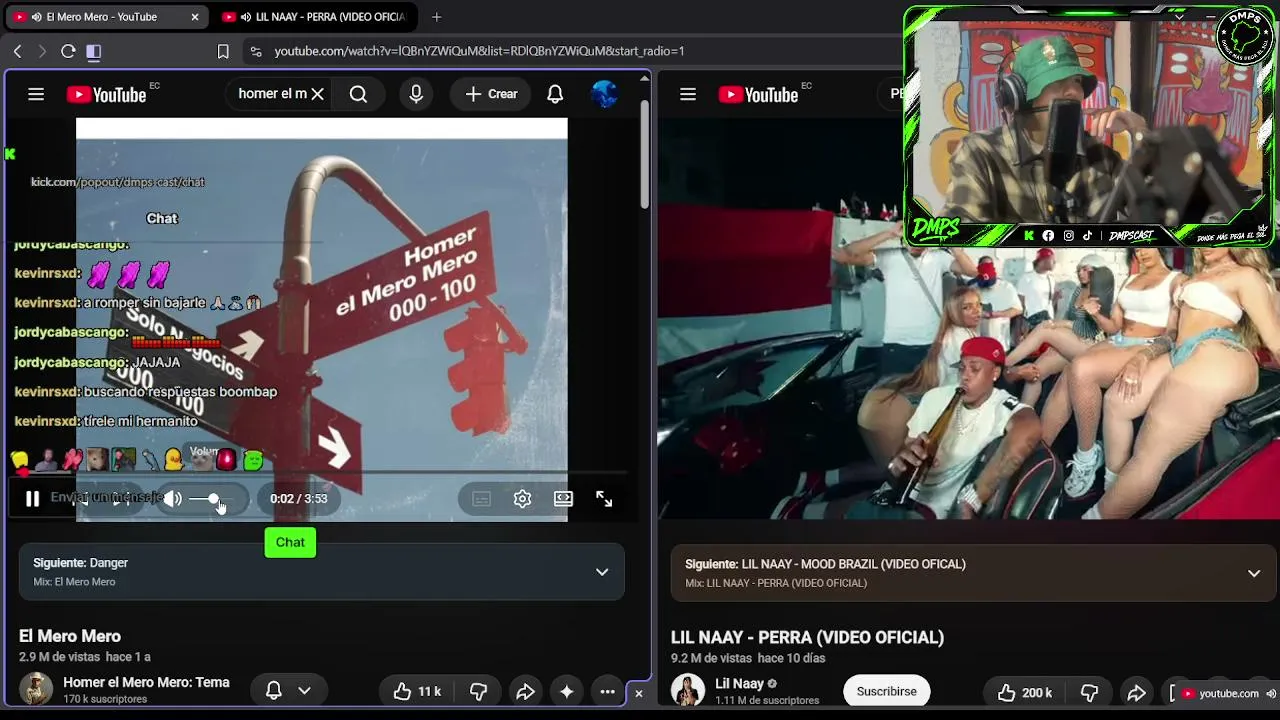Screen dimensions: 1280x720
Task: Start voice search with the microphone icon
Action: (416, 94)
